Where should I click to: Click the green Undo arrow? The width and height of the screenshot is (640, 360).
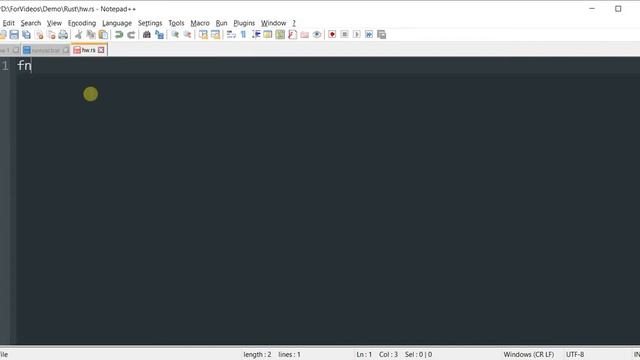click(119, 35)
